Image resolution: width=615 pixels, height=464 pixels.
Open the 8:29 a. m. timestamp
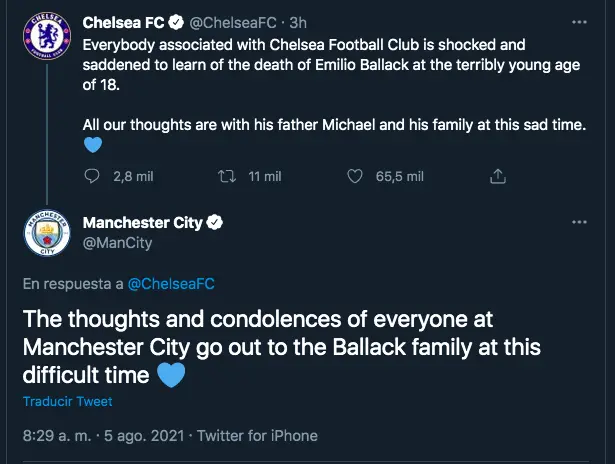(x=57, y=436)
